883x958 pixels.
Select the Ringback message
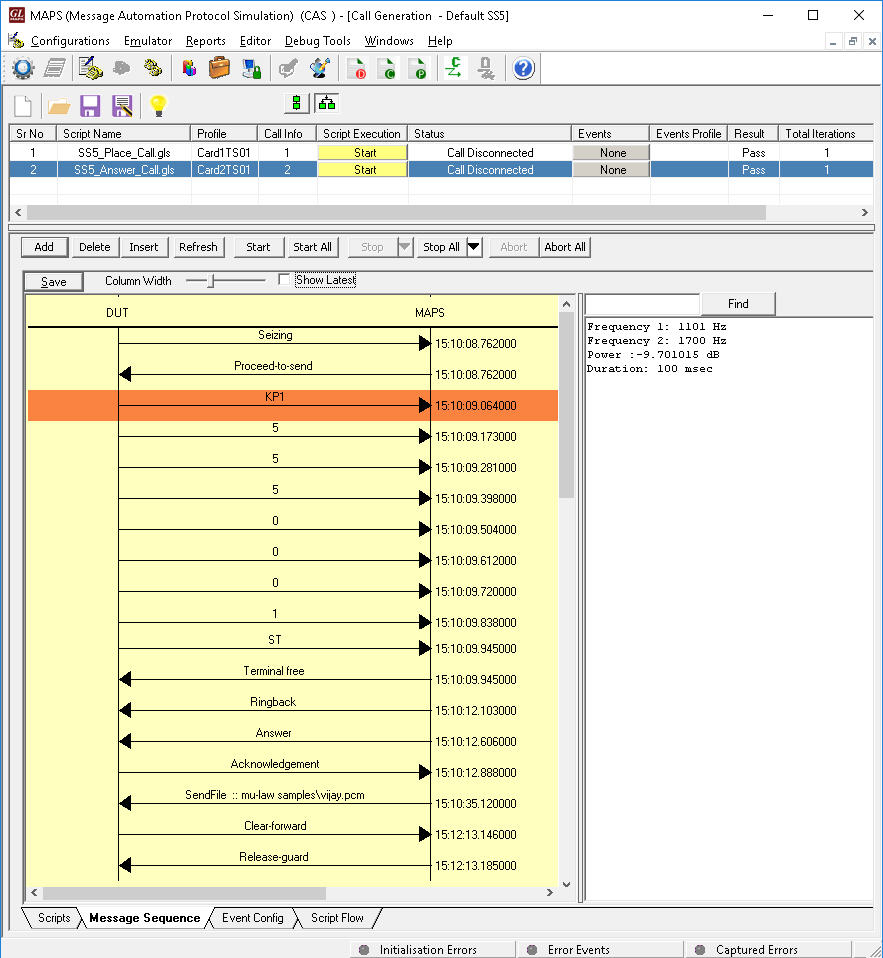[273, 702]
